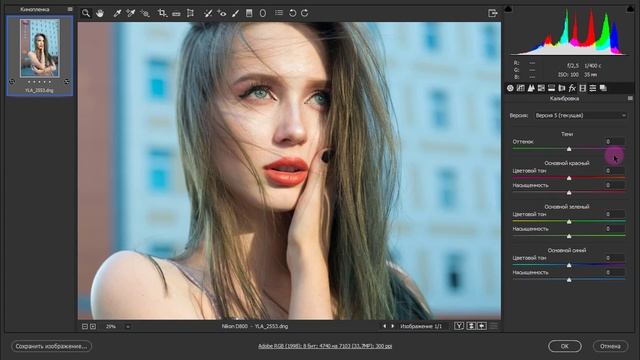640x360 pixels.
Task: Open the Snapshots panel tab
Action: pos(603,88)
